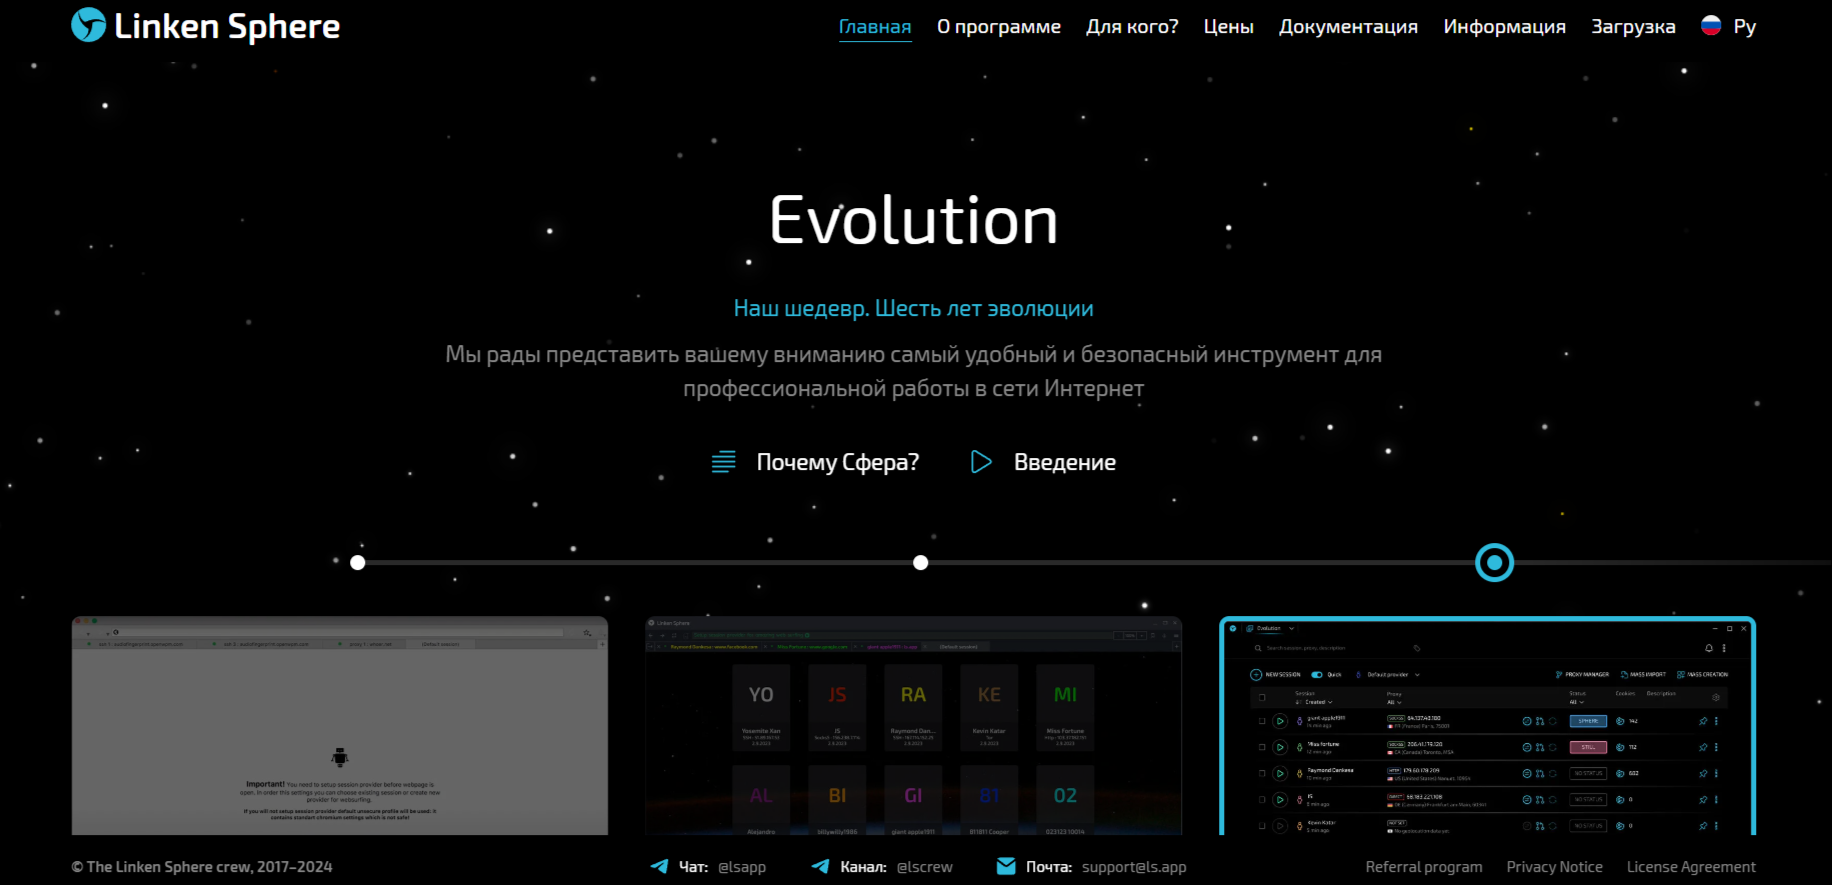
Task: Click the play icon beside Введение
Action: pos(981,462)
